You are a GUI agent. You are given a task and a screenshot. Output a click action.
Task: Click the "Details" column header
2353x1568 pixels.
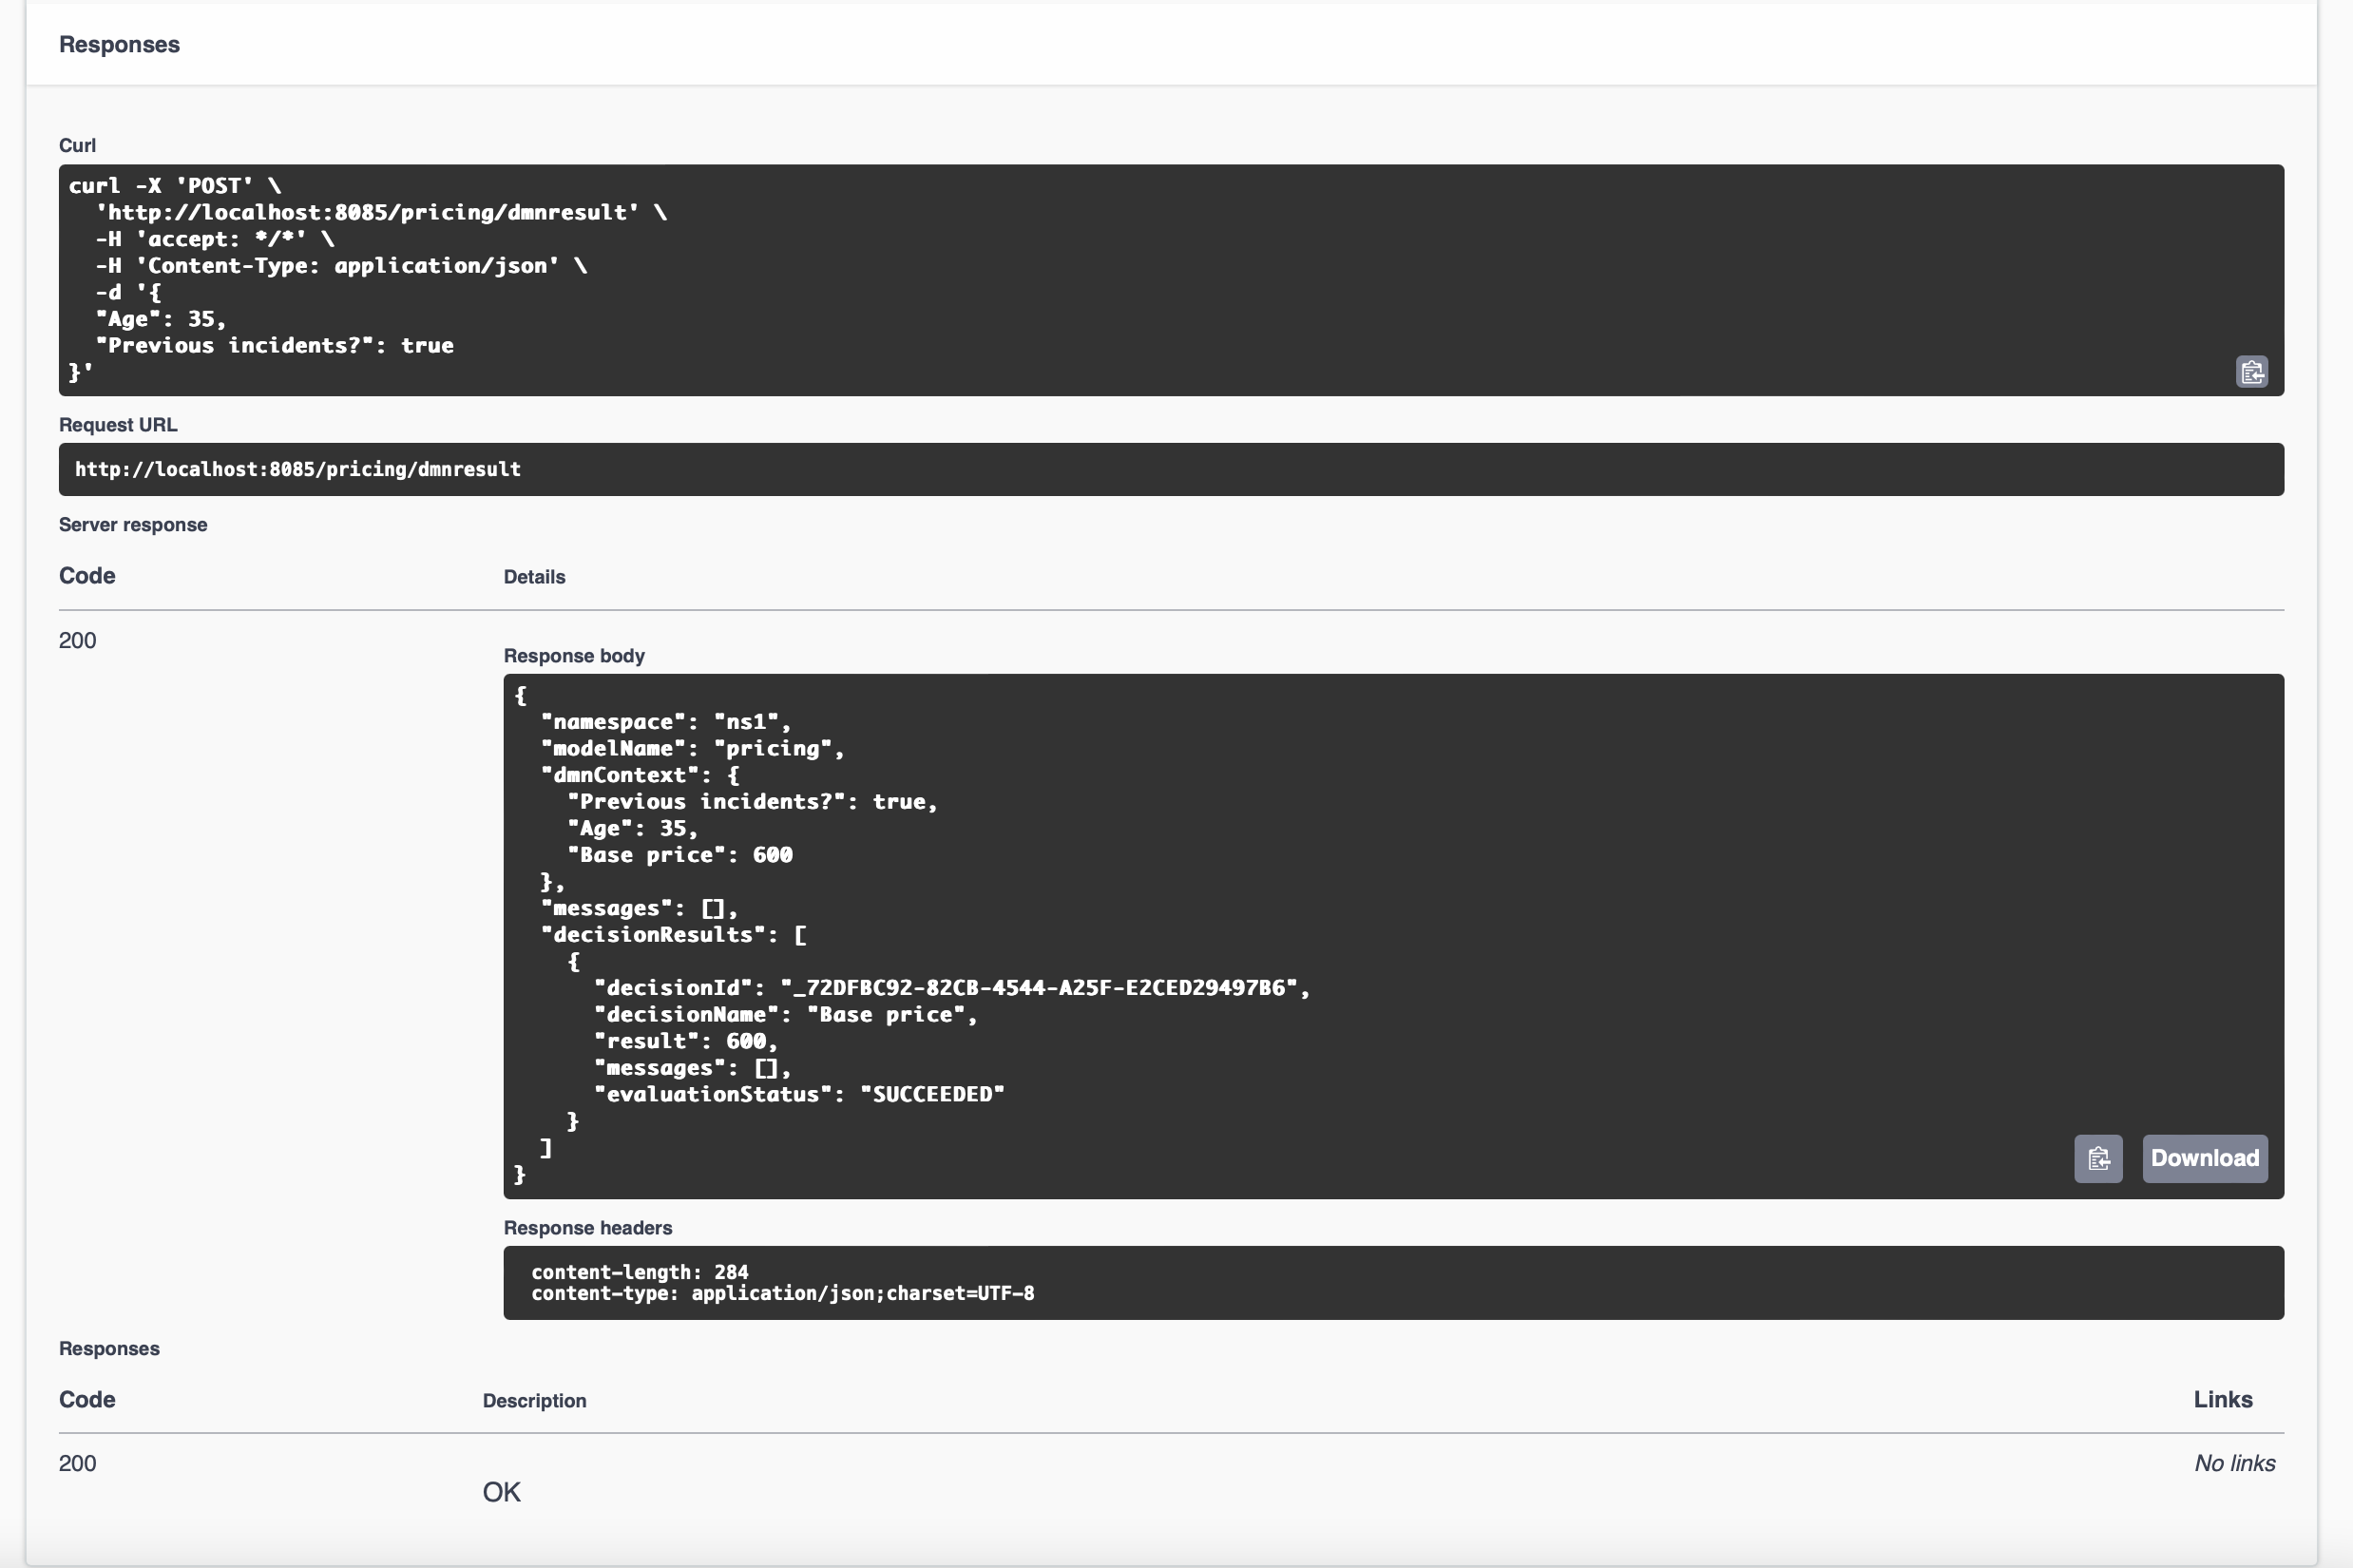click(x=535, y=577)
